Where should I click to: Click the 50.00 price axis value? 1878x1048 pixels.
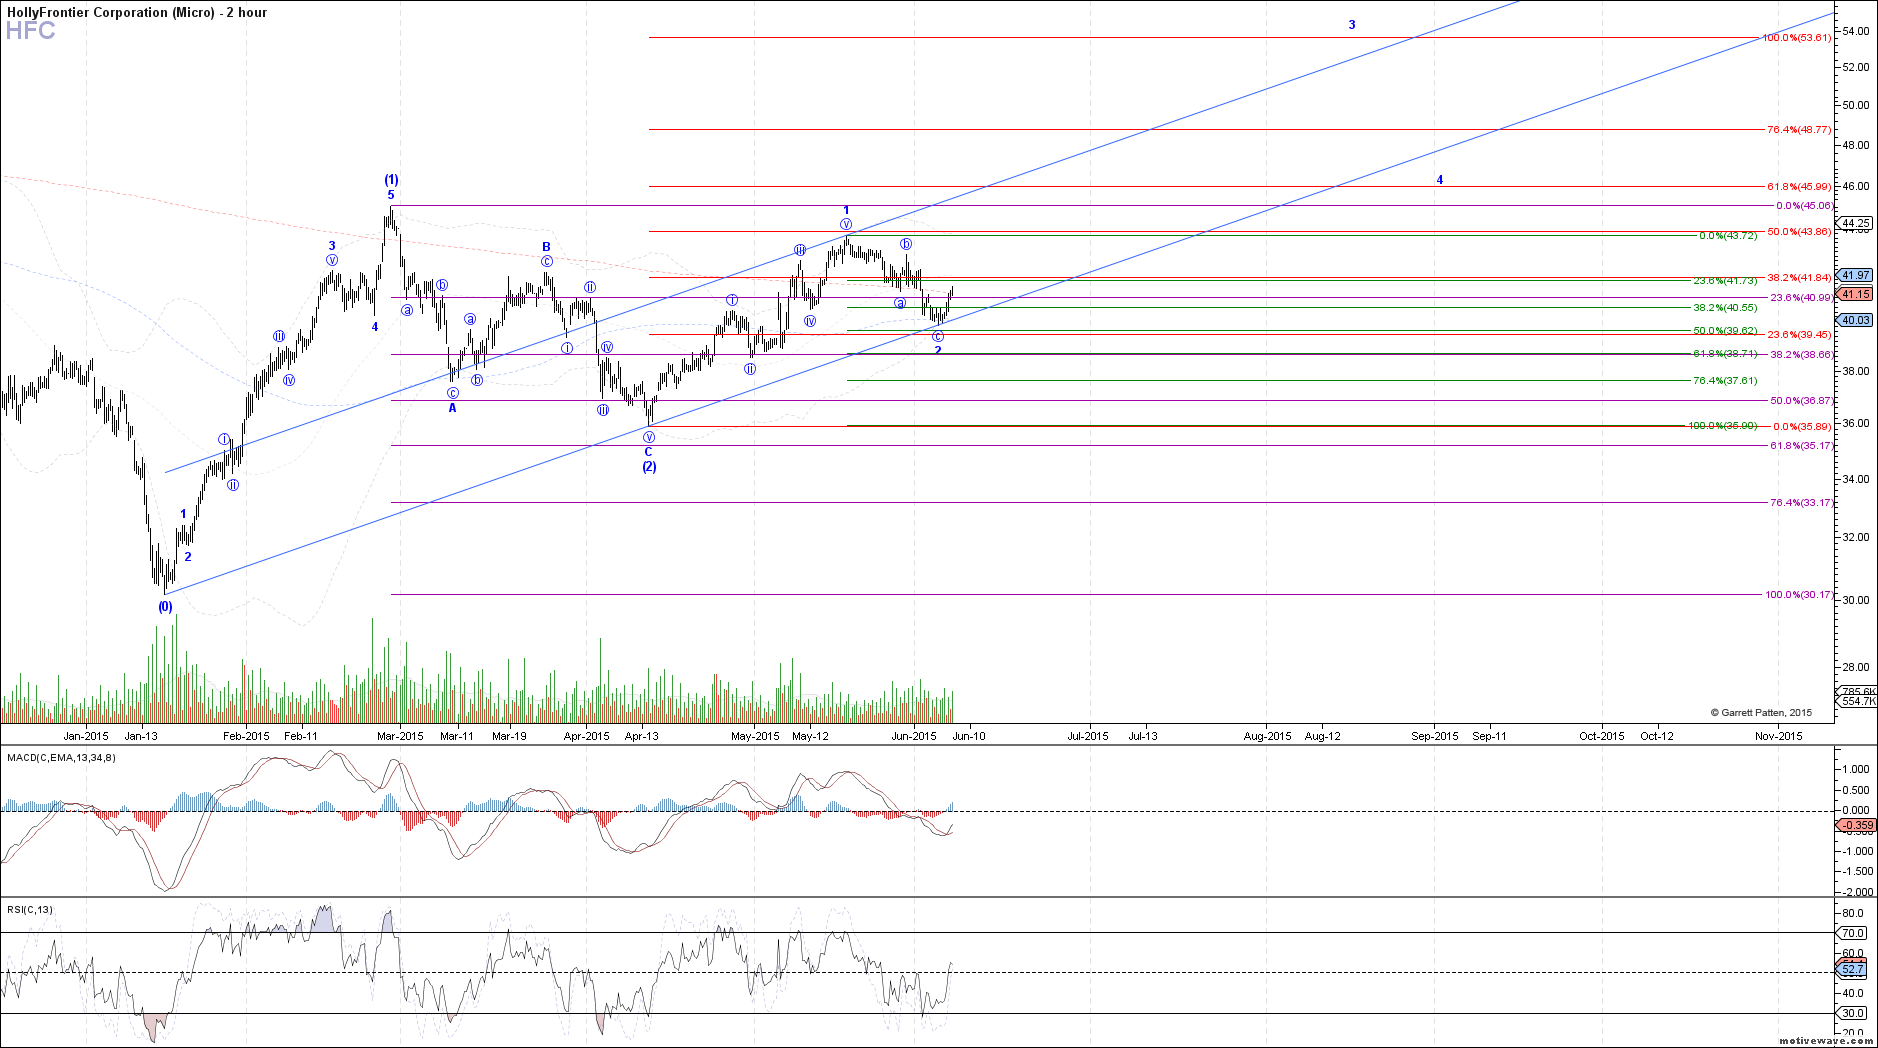point(1855,105)
